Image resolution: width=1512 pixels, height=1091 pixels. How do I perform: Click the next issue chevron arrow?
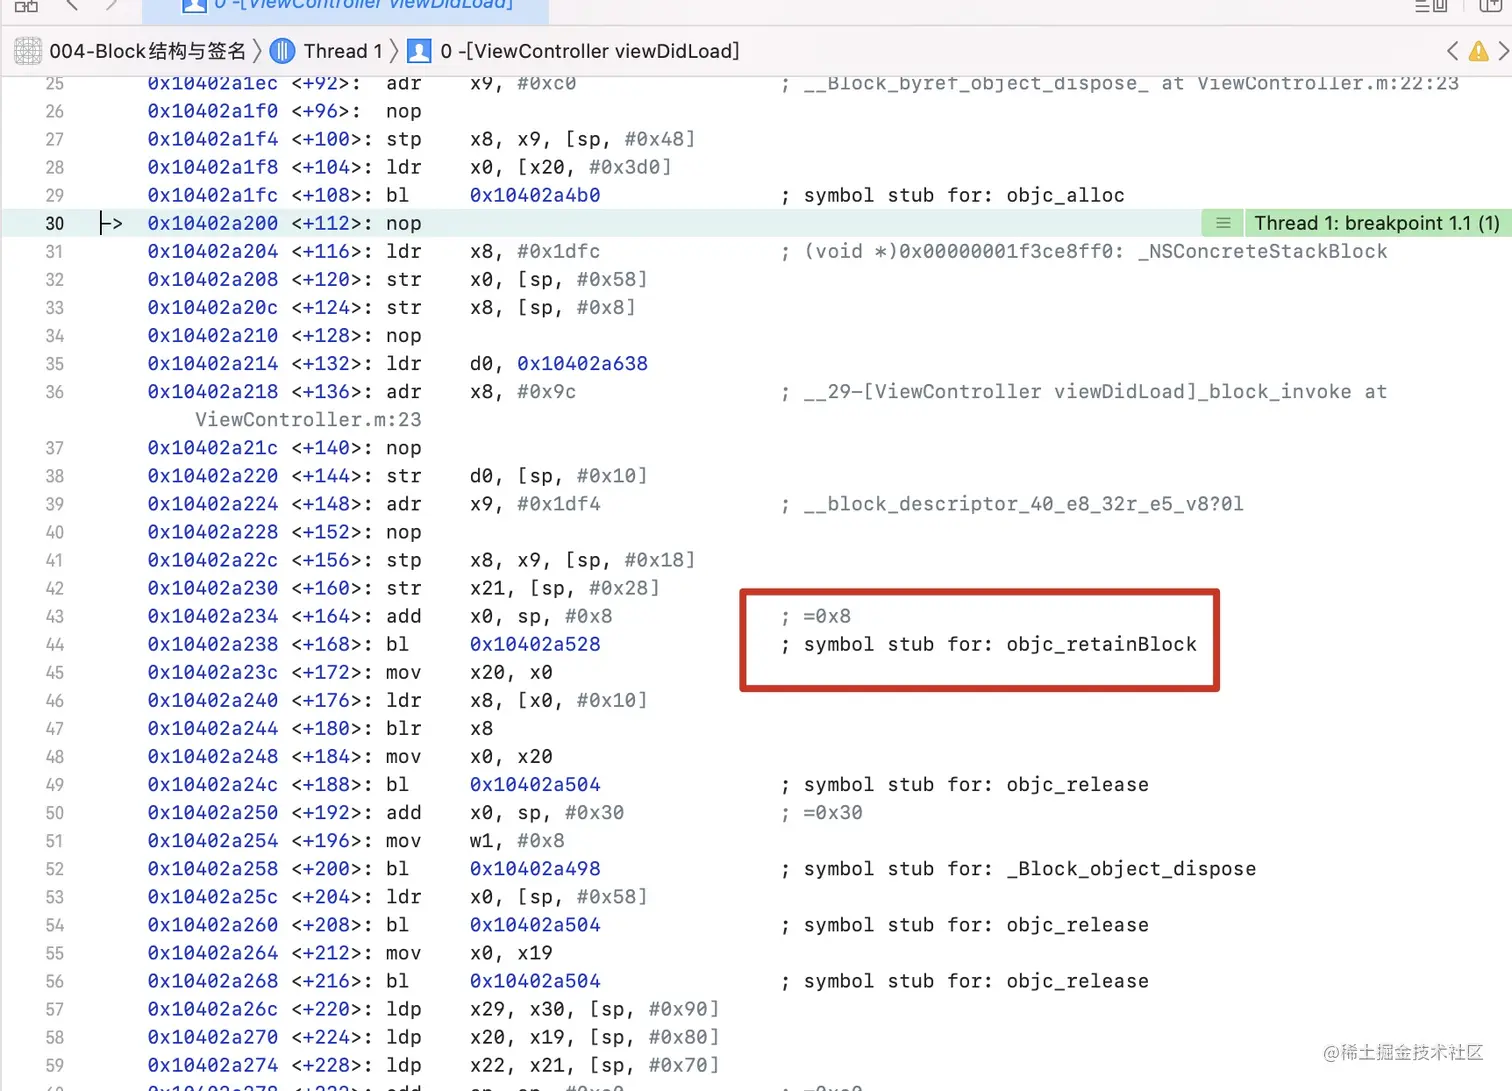click(x=1504, y=51)
